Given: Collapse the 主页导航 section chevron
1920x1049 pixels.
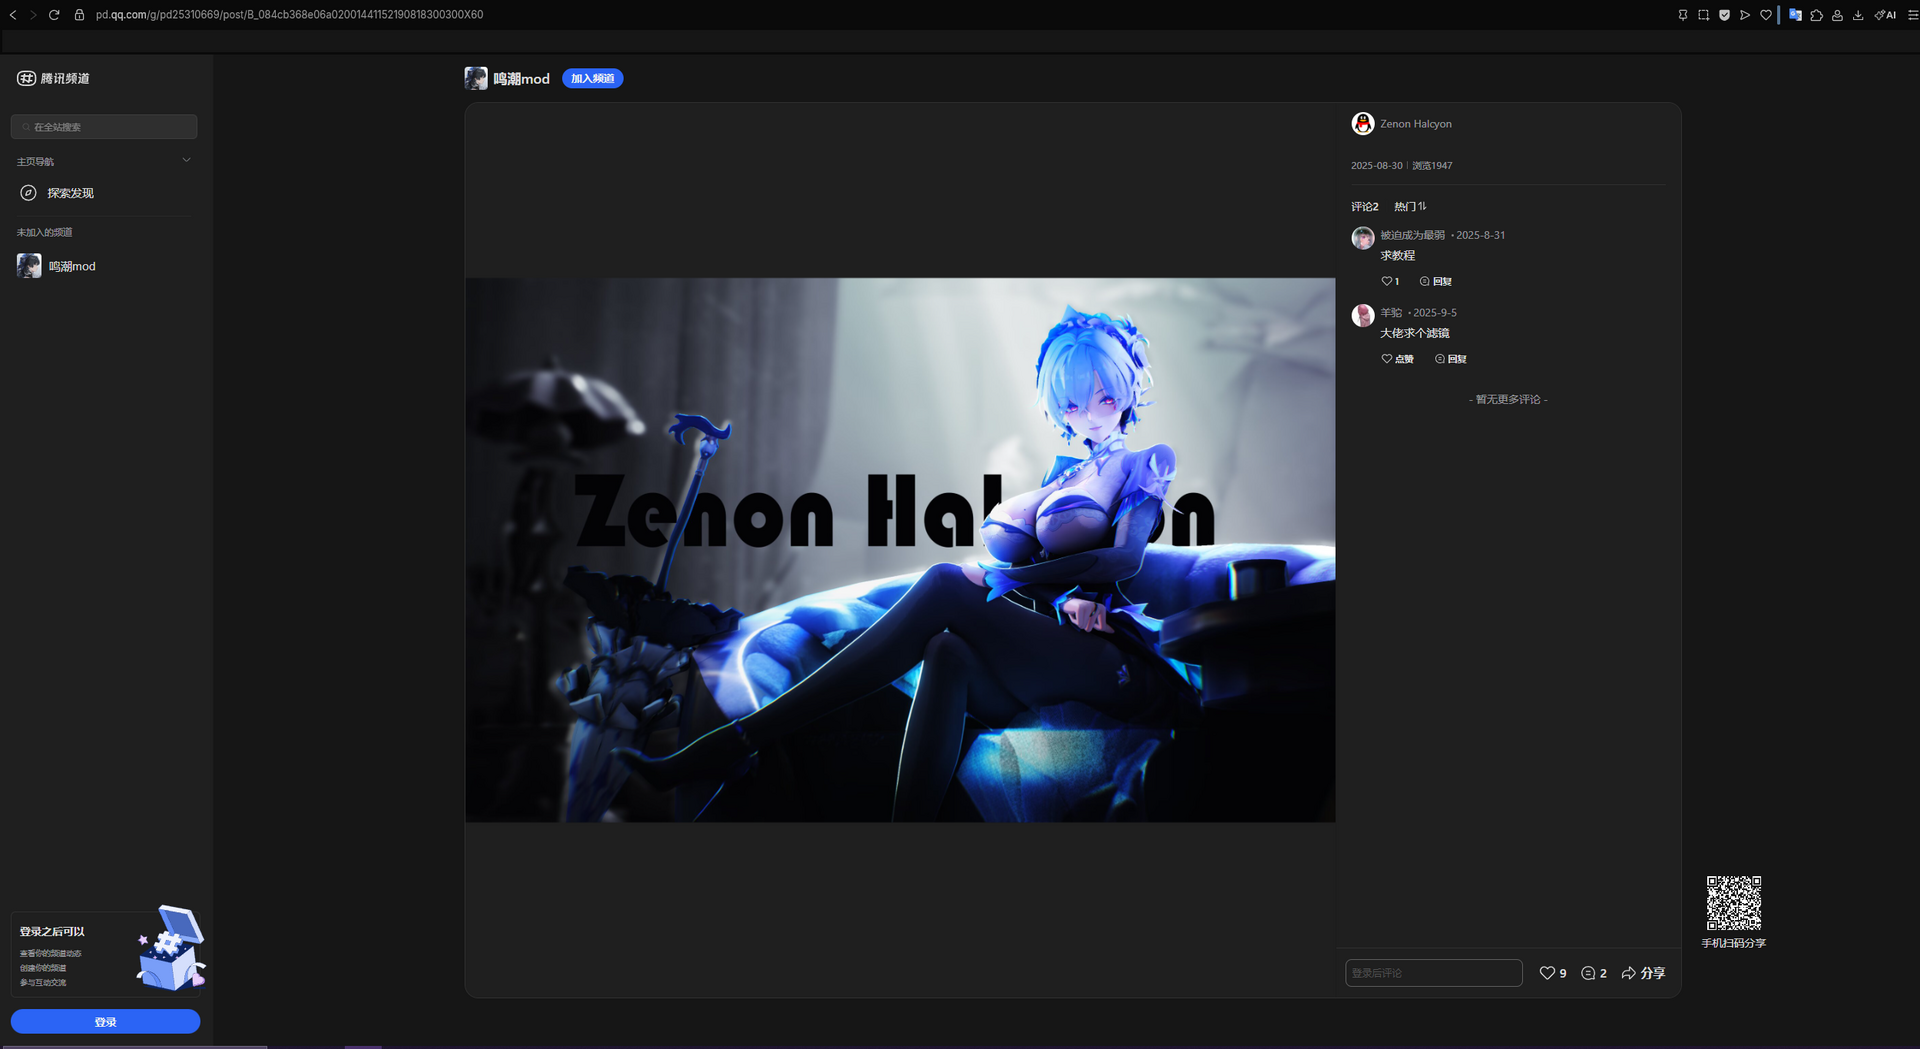Looking at the screenshot, I should click(x=186, y=160).
